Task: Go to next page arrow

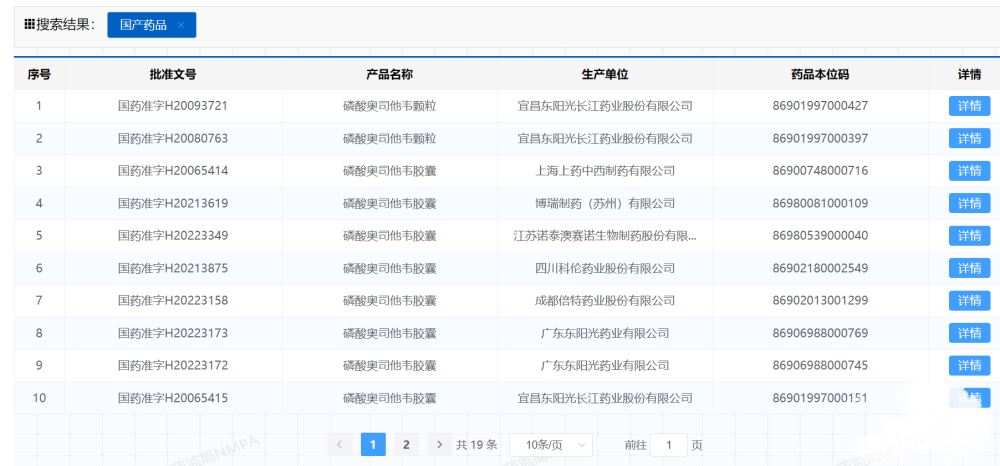Action: point(439,444)
